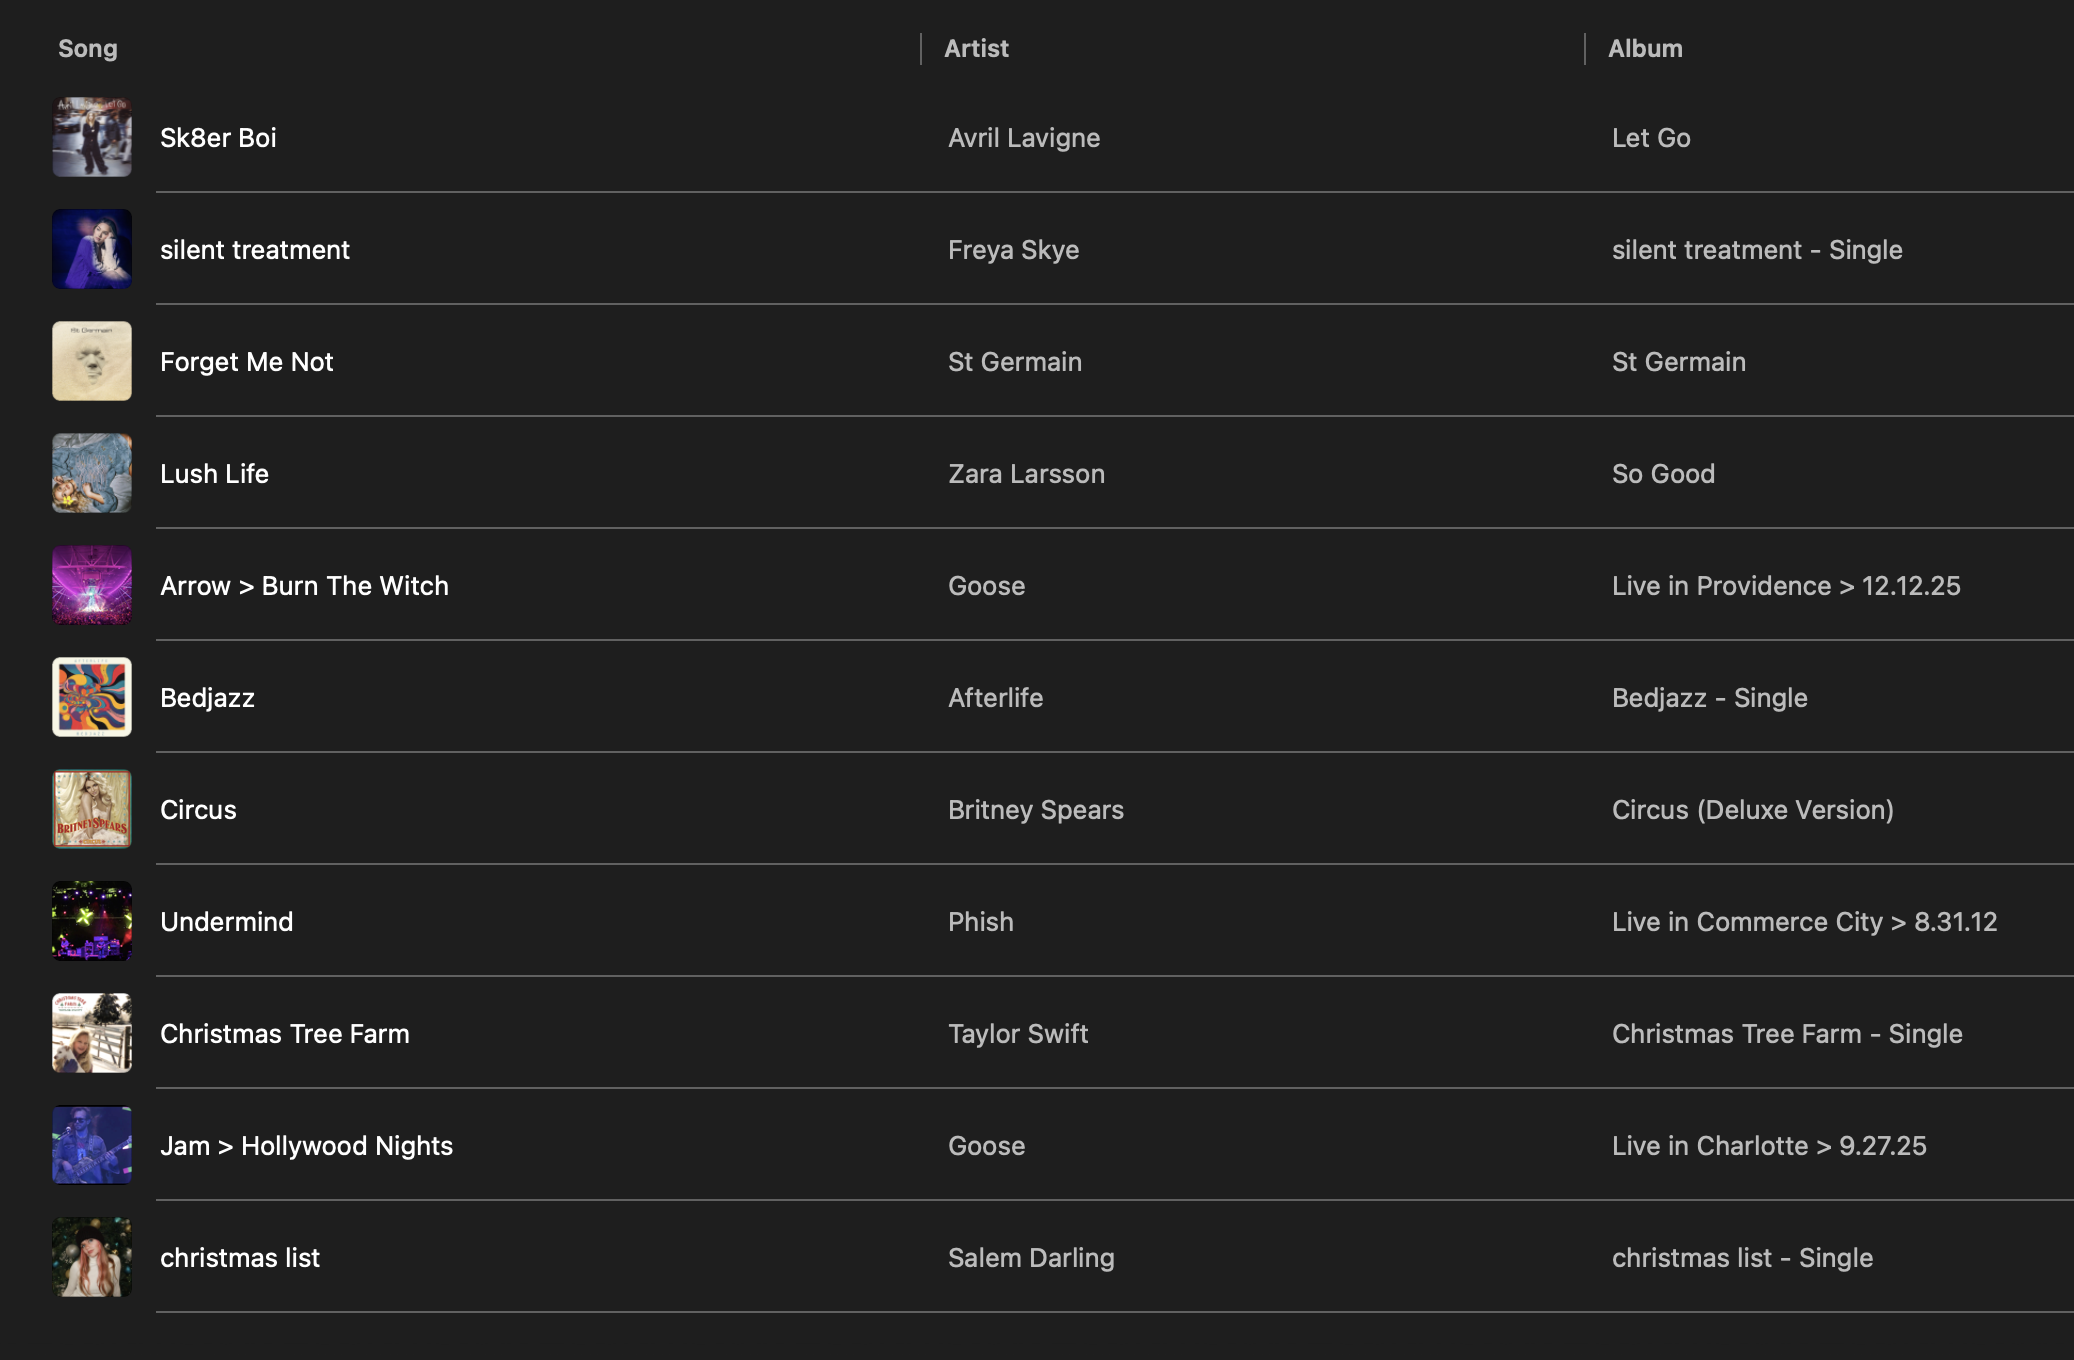The width and height of the screenshot is (2074, 1360).
Task: Select the Christmas Tree Farm song title
Action: pyautogui.click(x=284, y=1034)
